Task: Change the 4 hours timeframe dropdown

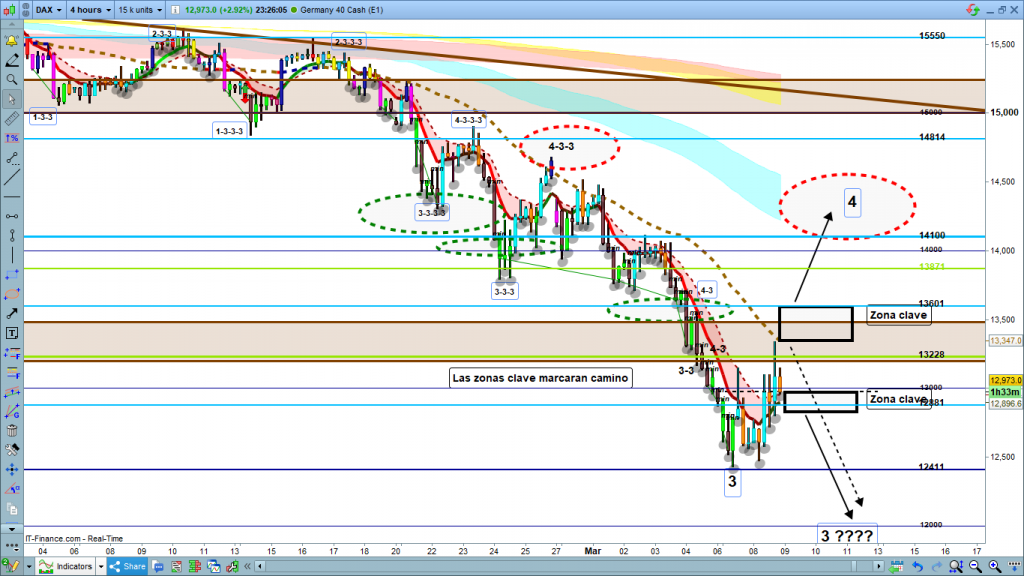Action: 88,9
